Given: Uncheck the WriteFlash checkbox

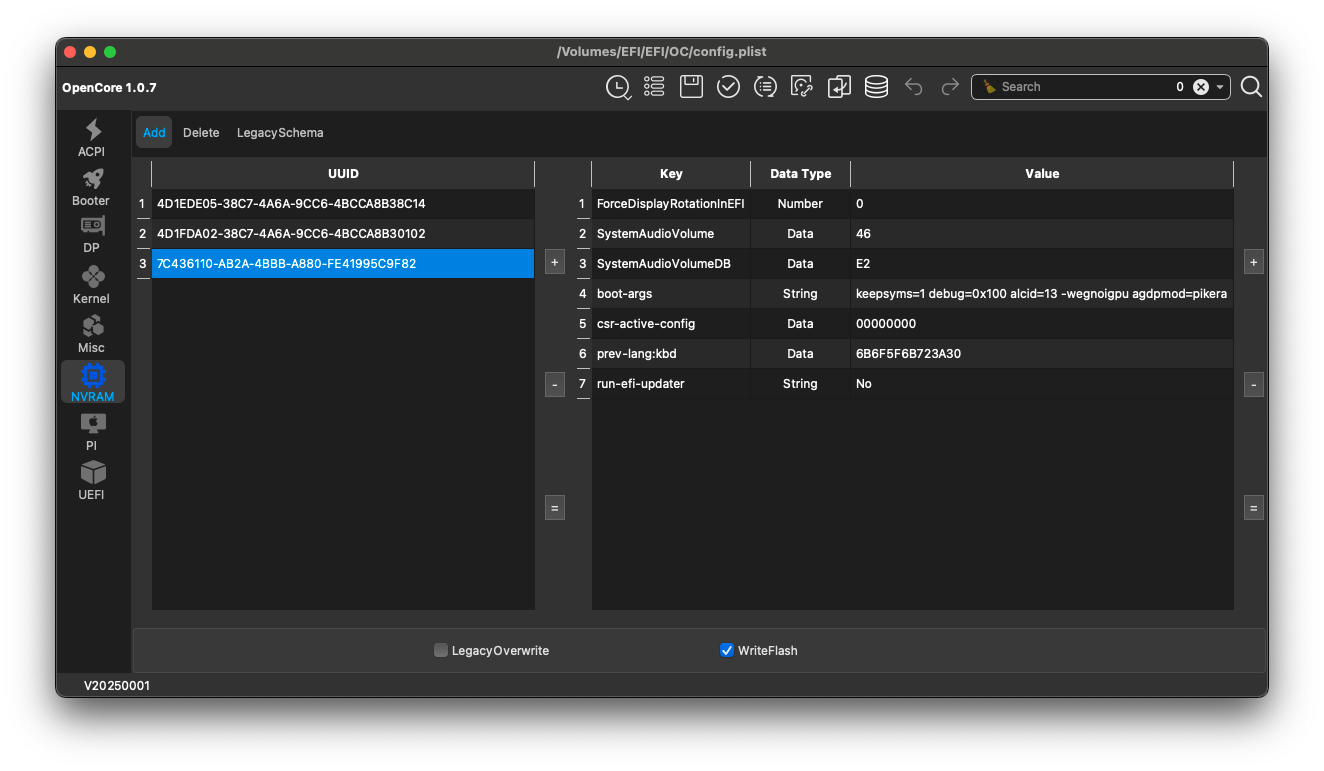Looking at the screenshot, I should 727,651.
